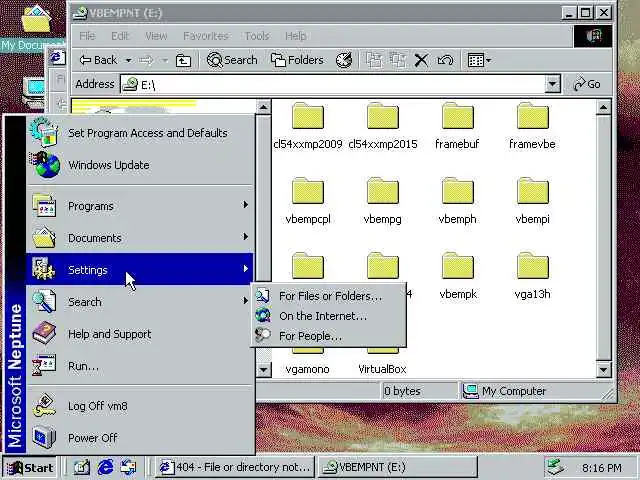The image size is (640, 480).
Task: Select Settings in the Start menu
Action: point(140,269)
